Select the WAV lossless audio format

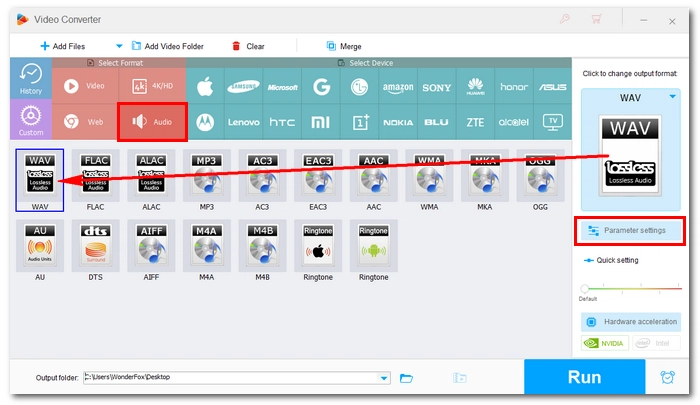pos(40,180)
